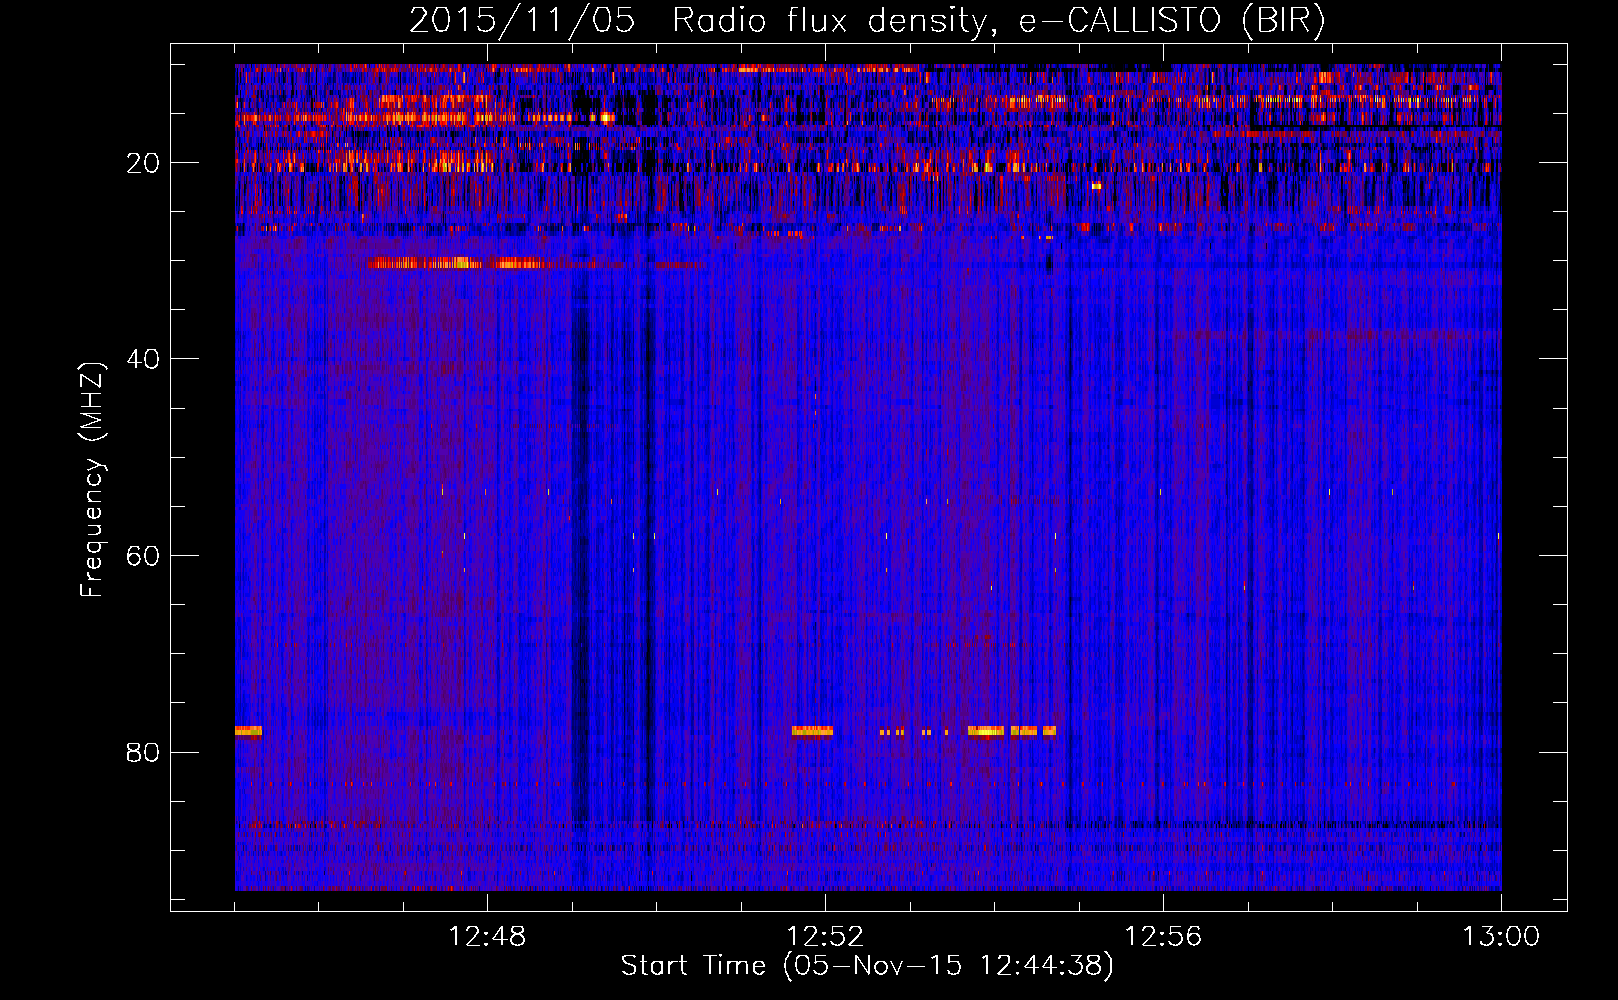The height and width of the screenshot is (1000, 1618).
Task: Click the small yellow spot near 22 MHz at 12:55
Action: 1097,186
